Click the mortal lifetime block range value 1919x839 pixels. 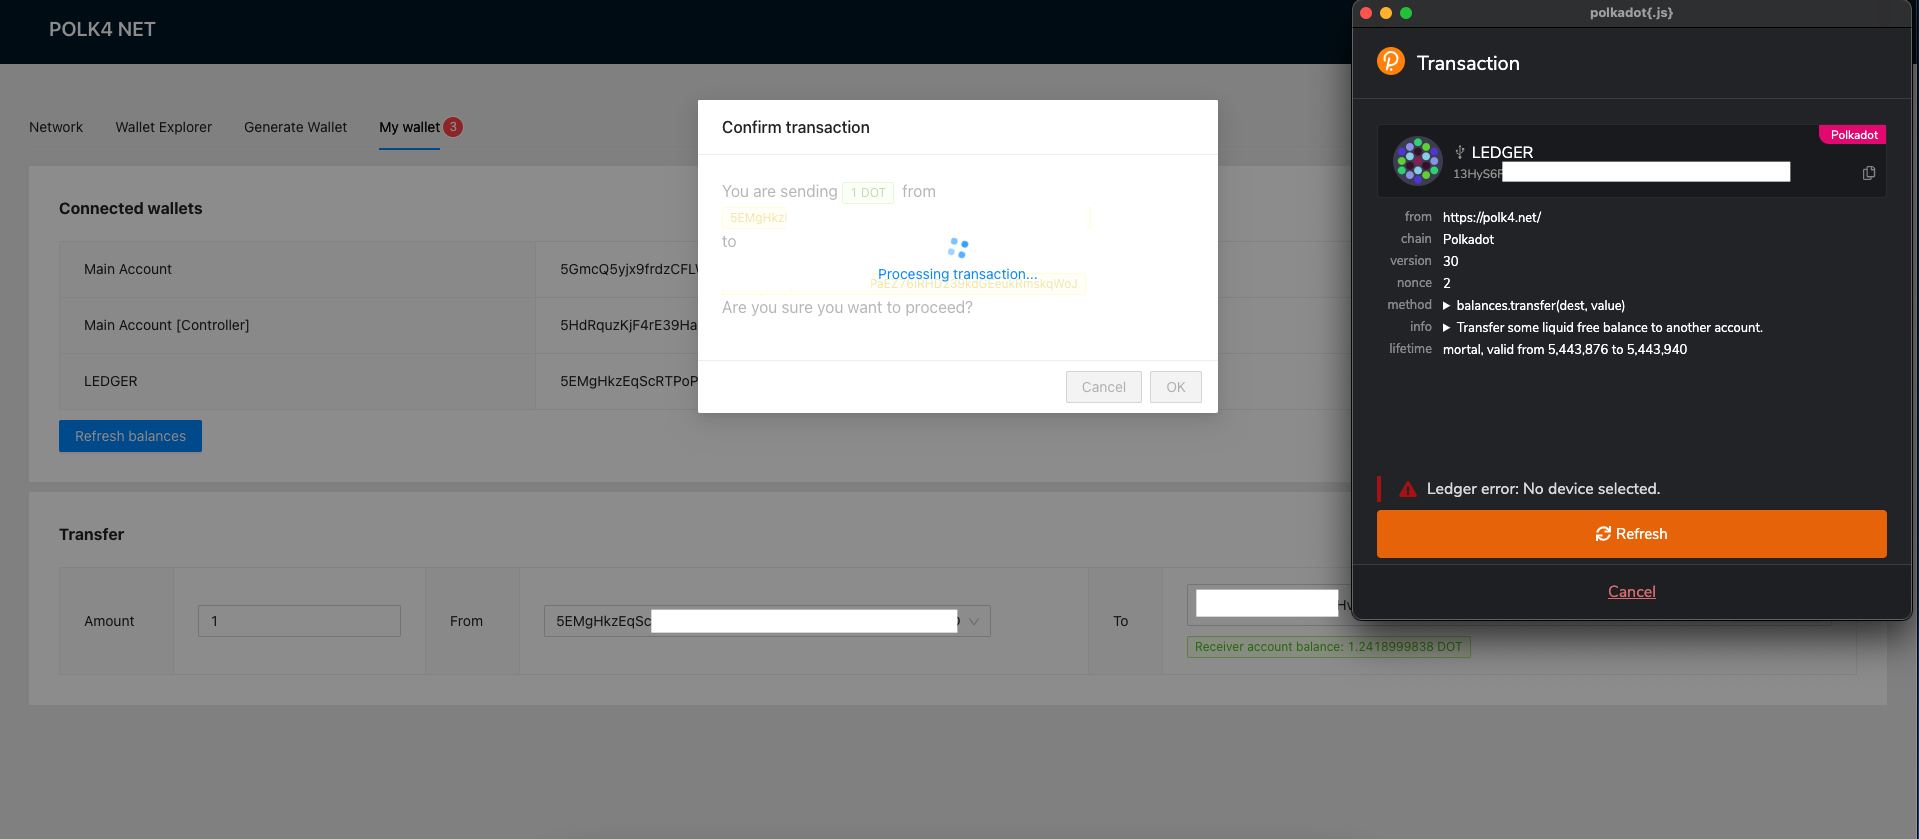(x=1565, y=349)
